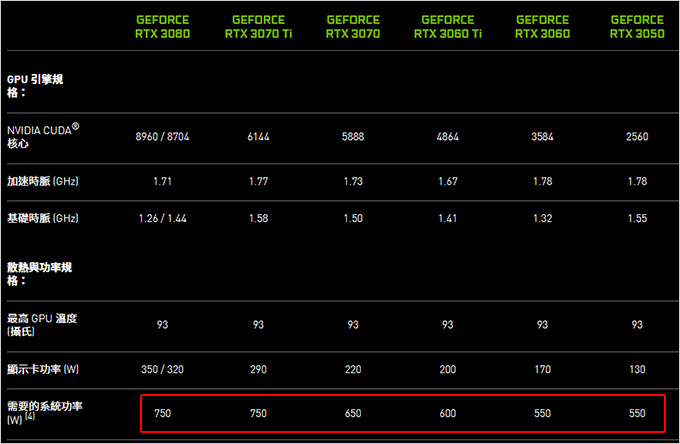Select the 650 system power value
680x444 pixels.
[353, 413]
